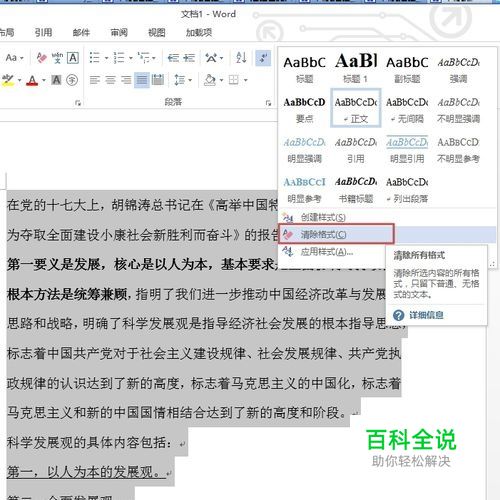The width and height of the screenshot is (500, 500).
Task: Expand the paragraph Shading dropdown arrow
Action: pos(221,80)
